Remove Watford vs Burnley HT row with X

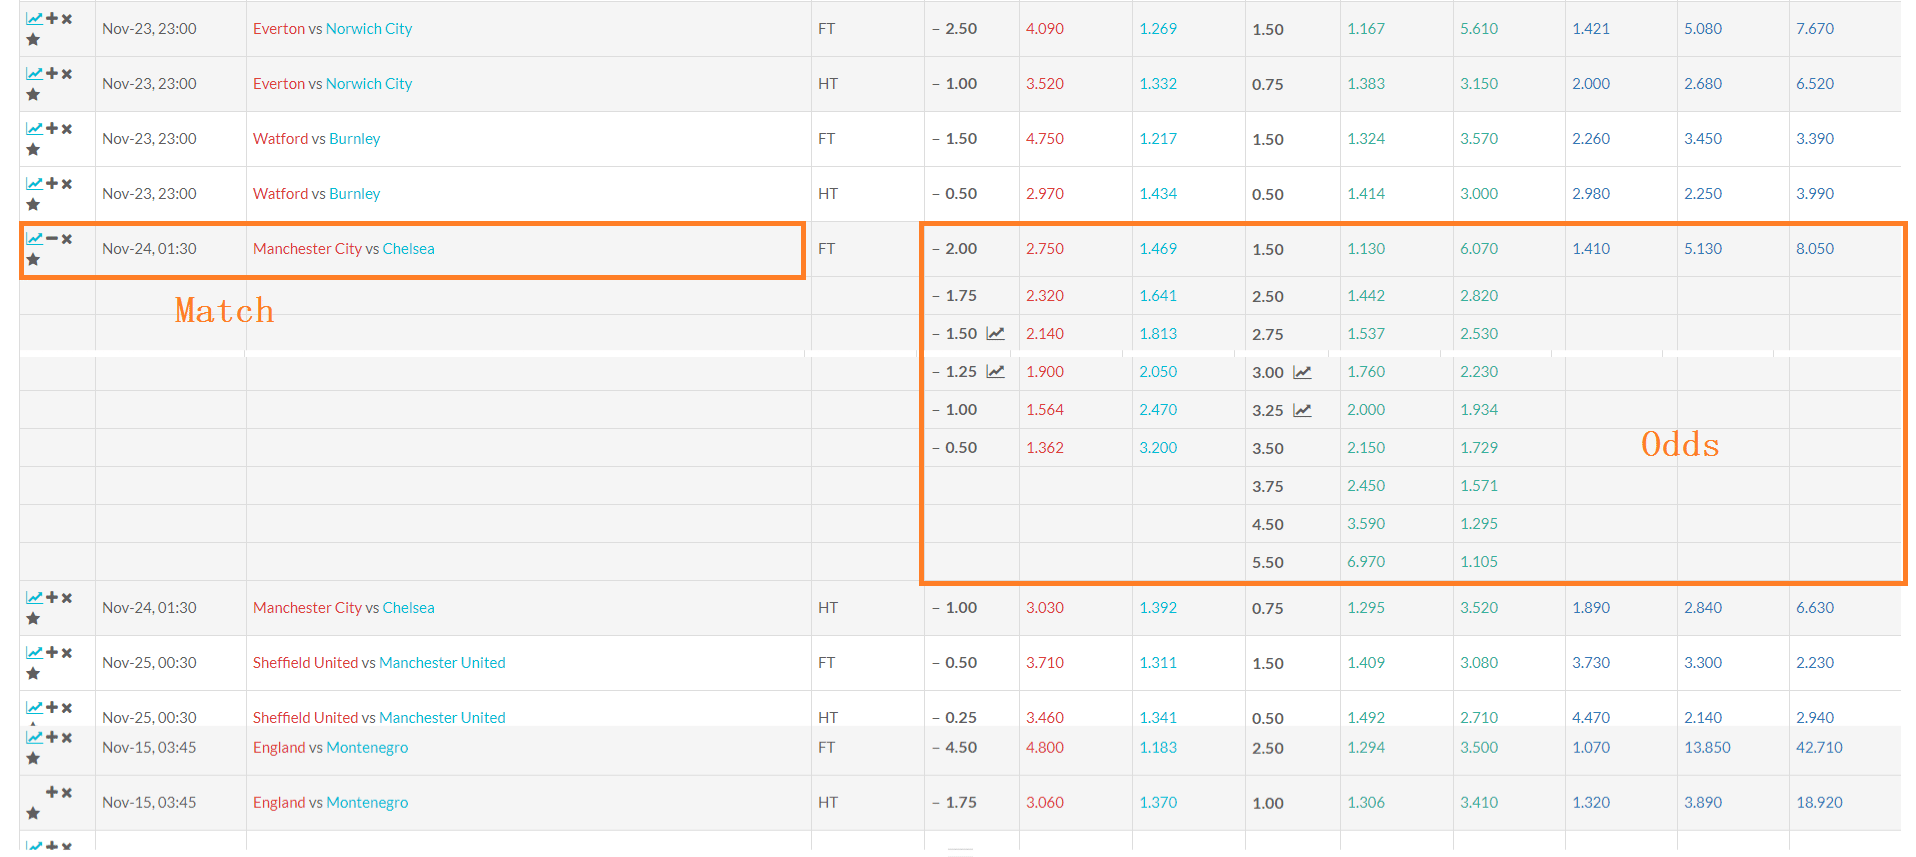coord(67,184)
